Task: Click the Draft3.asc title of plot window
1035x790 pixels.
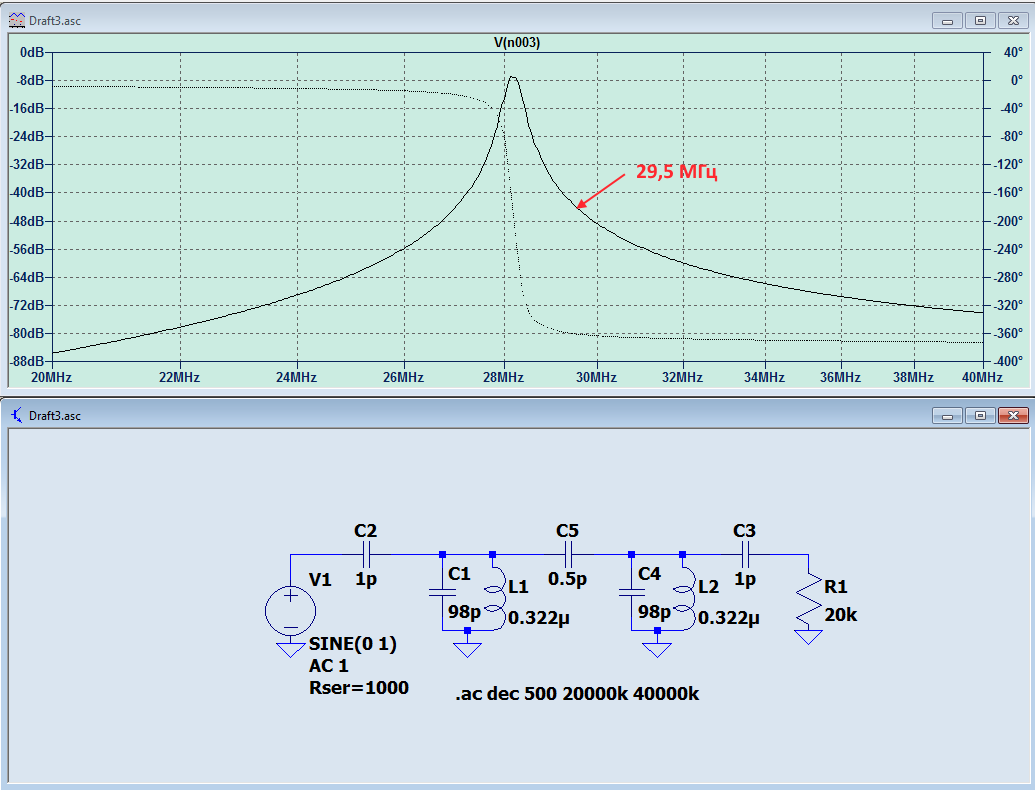Action: coord(55,20)
